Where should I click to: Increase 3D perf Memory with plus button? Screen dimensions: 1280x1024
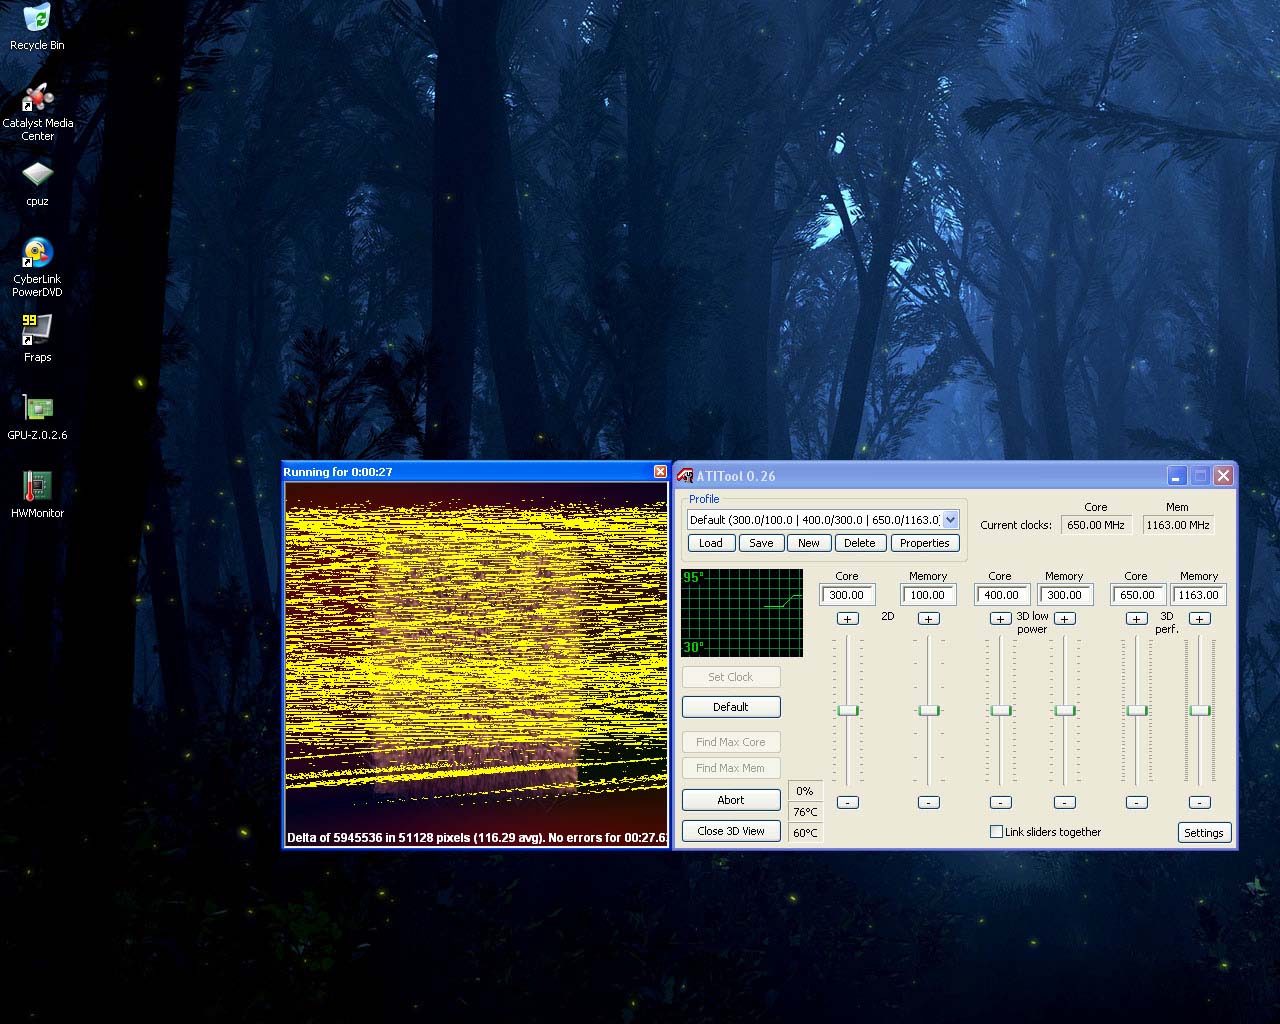[x=1200, y=619]
